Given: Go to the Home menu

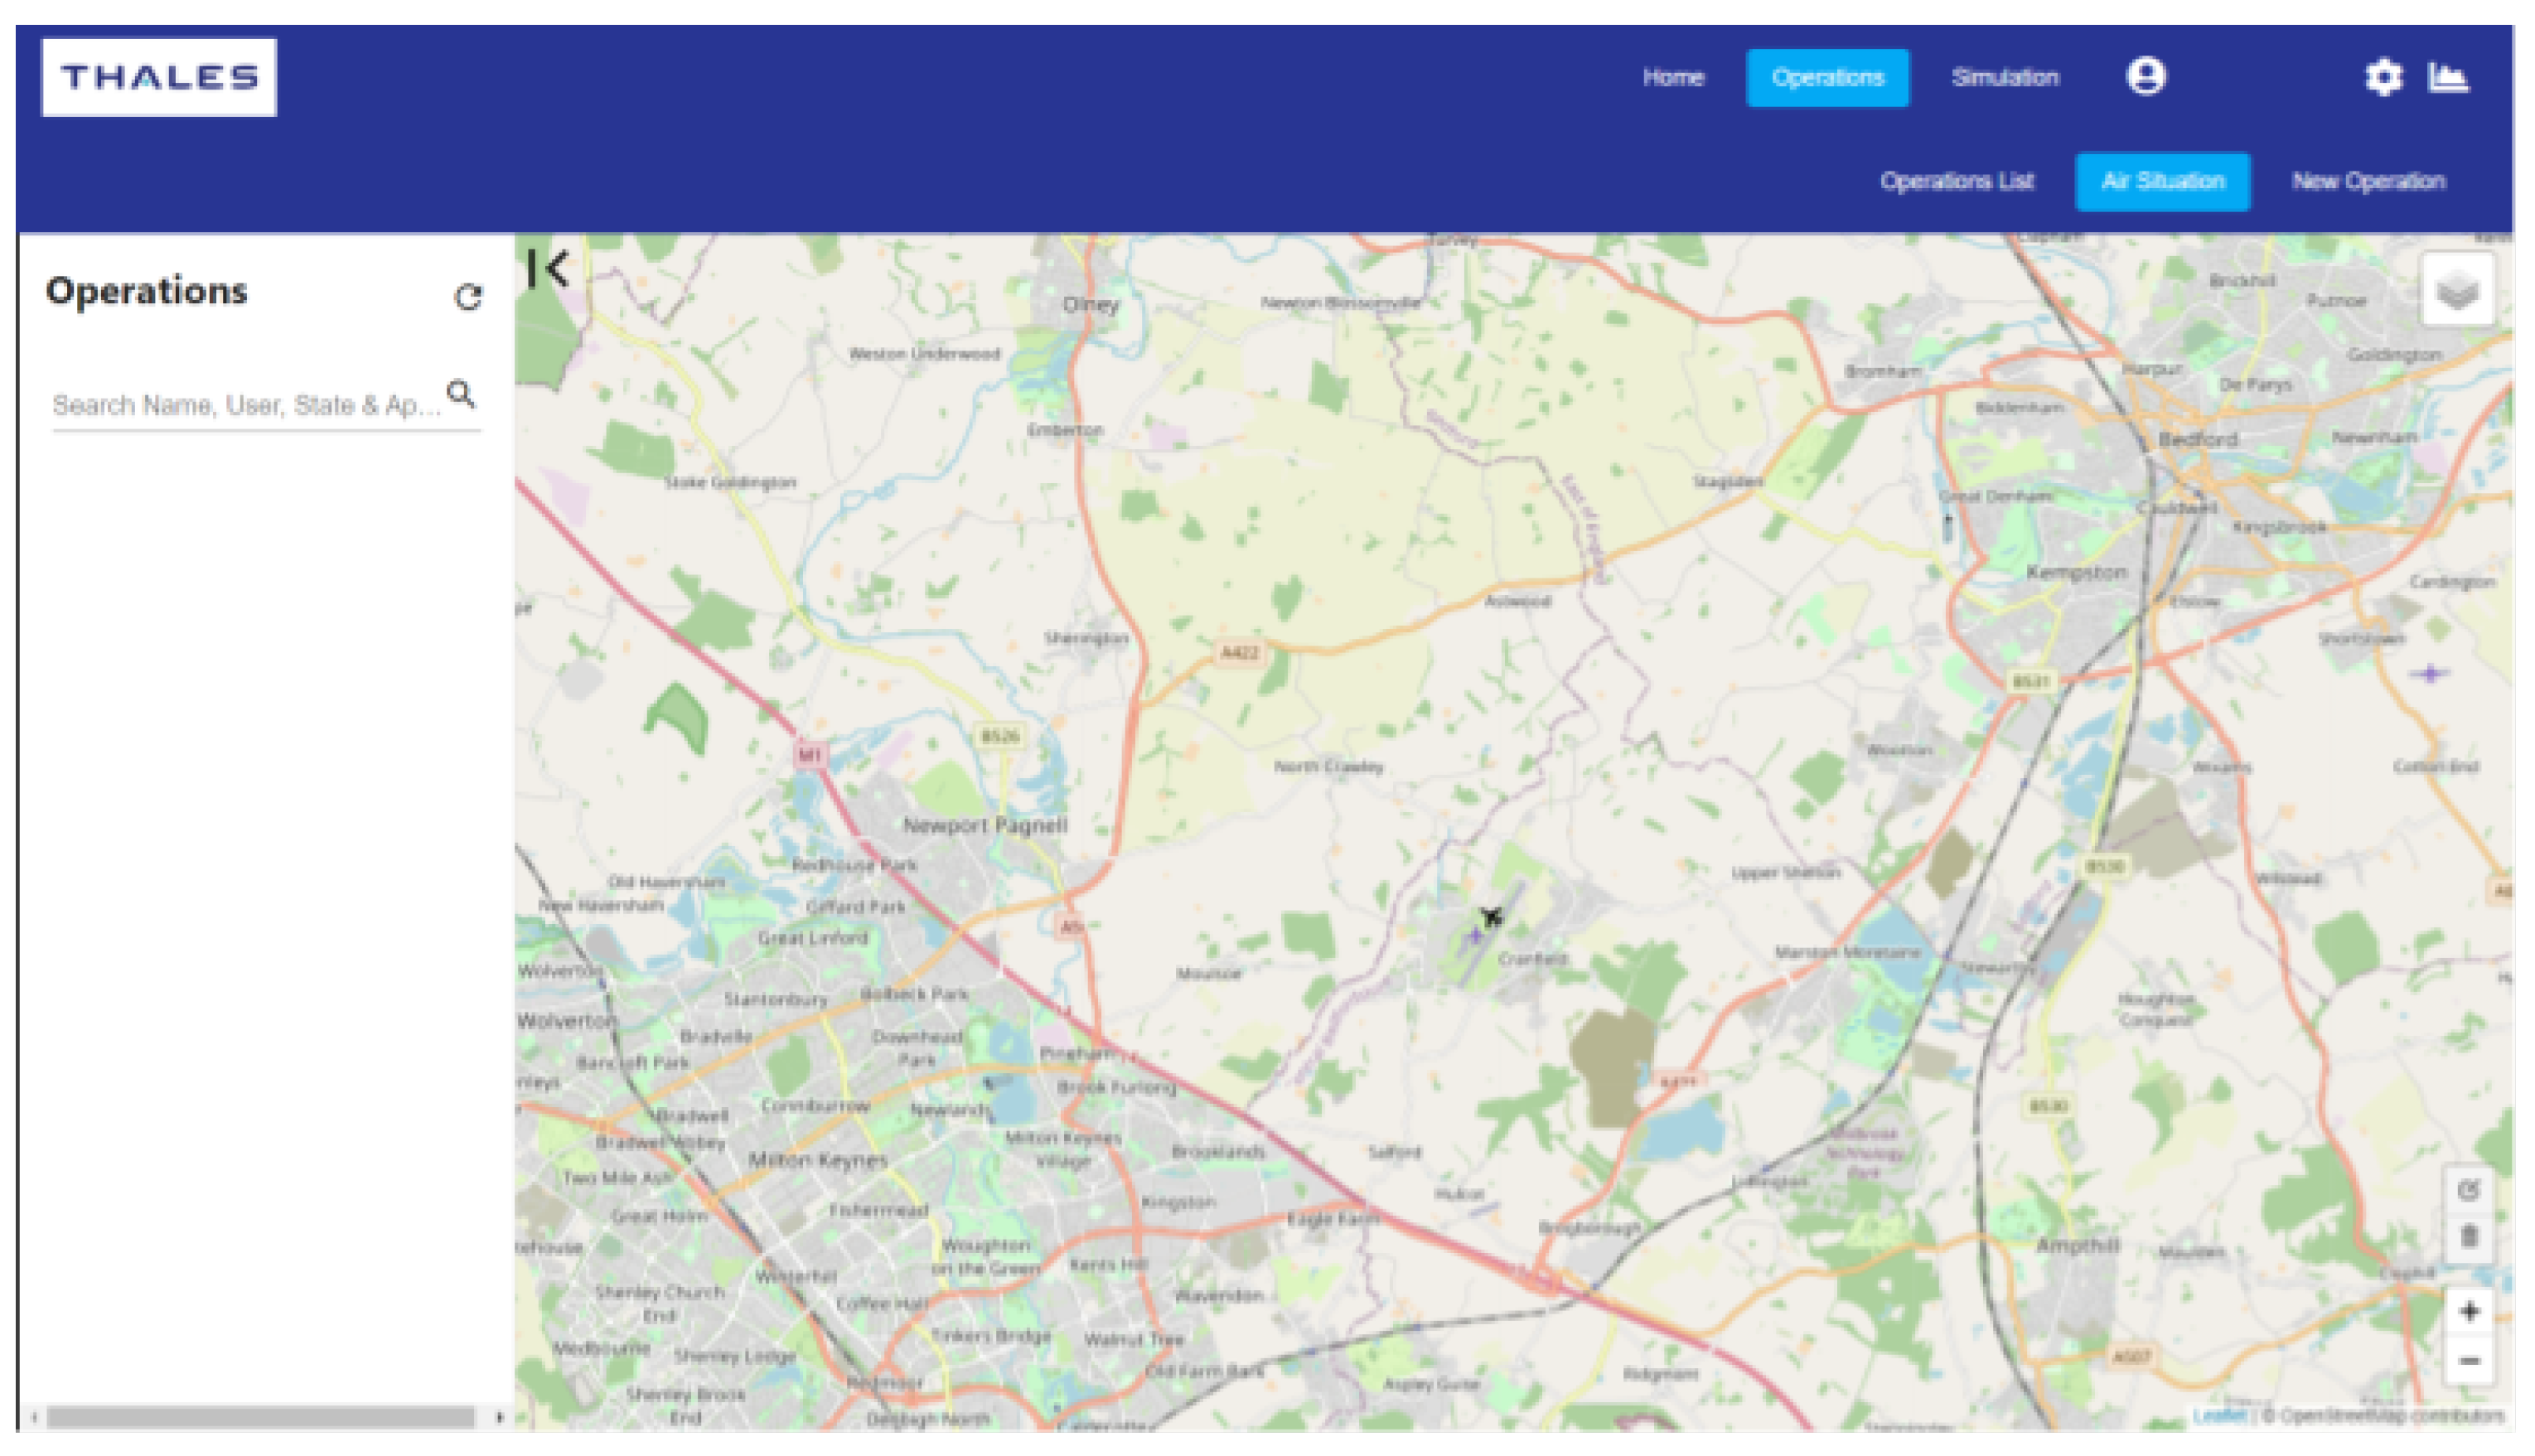Looking at the screenshot, I should point(1673,77).
